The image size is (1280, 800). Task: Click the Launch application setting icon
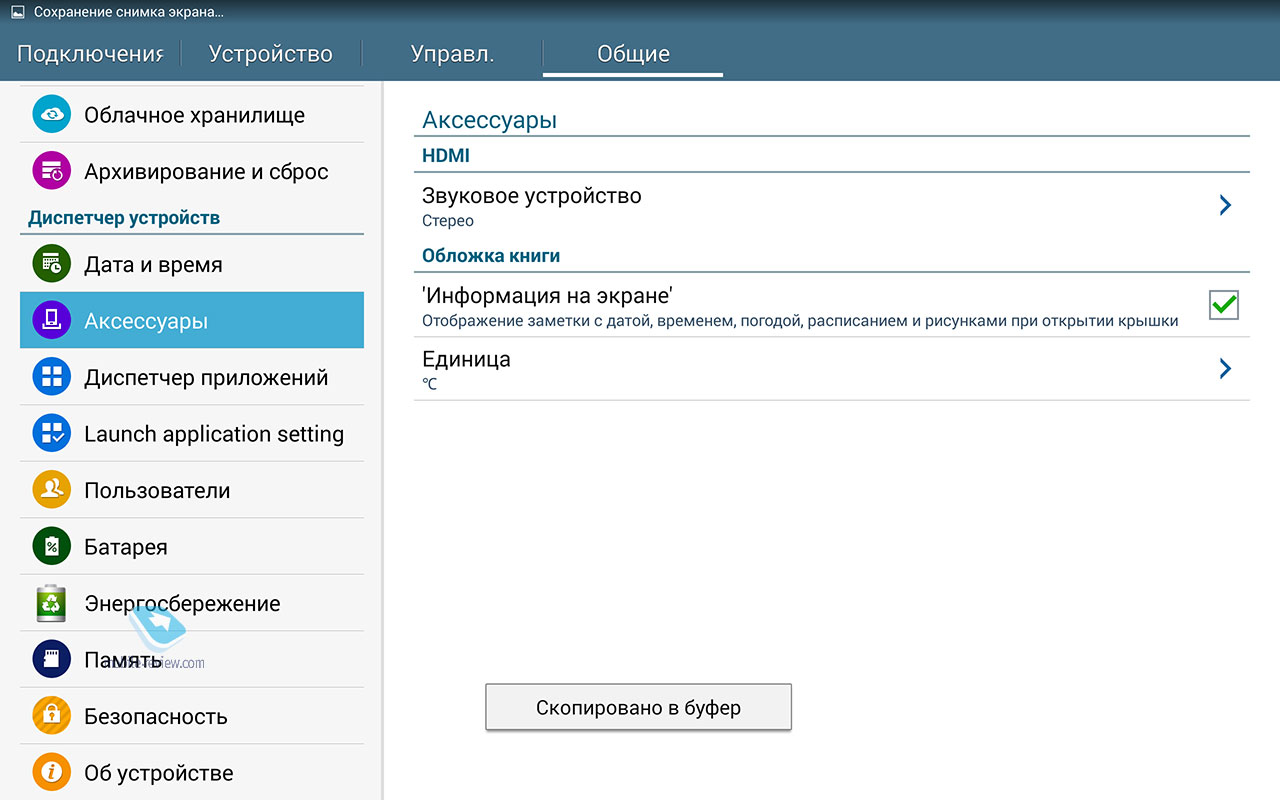(51, 434)
